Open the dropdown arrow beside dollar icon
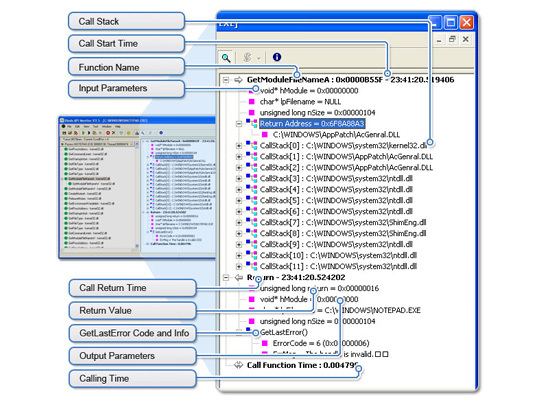 tap(259, 58)
